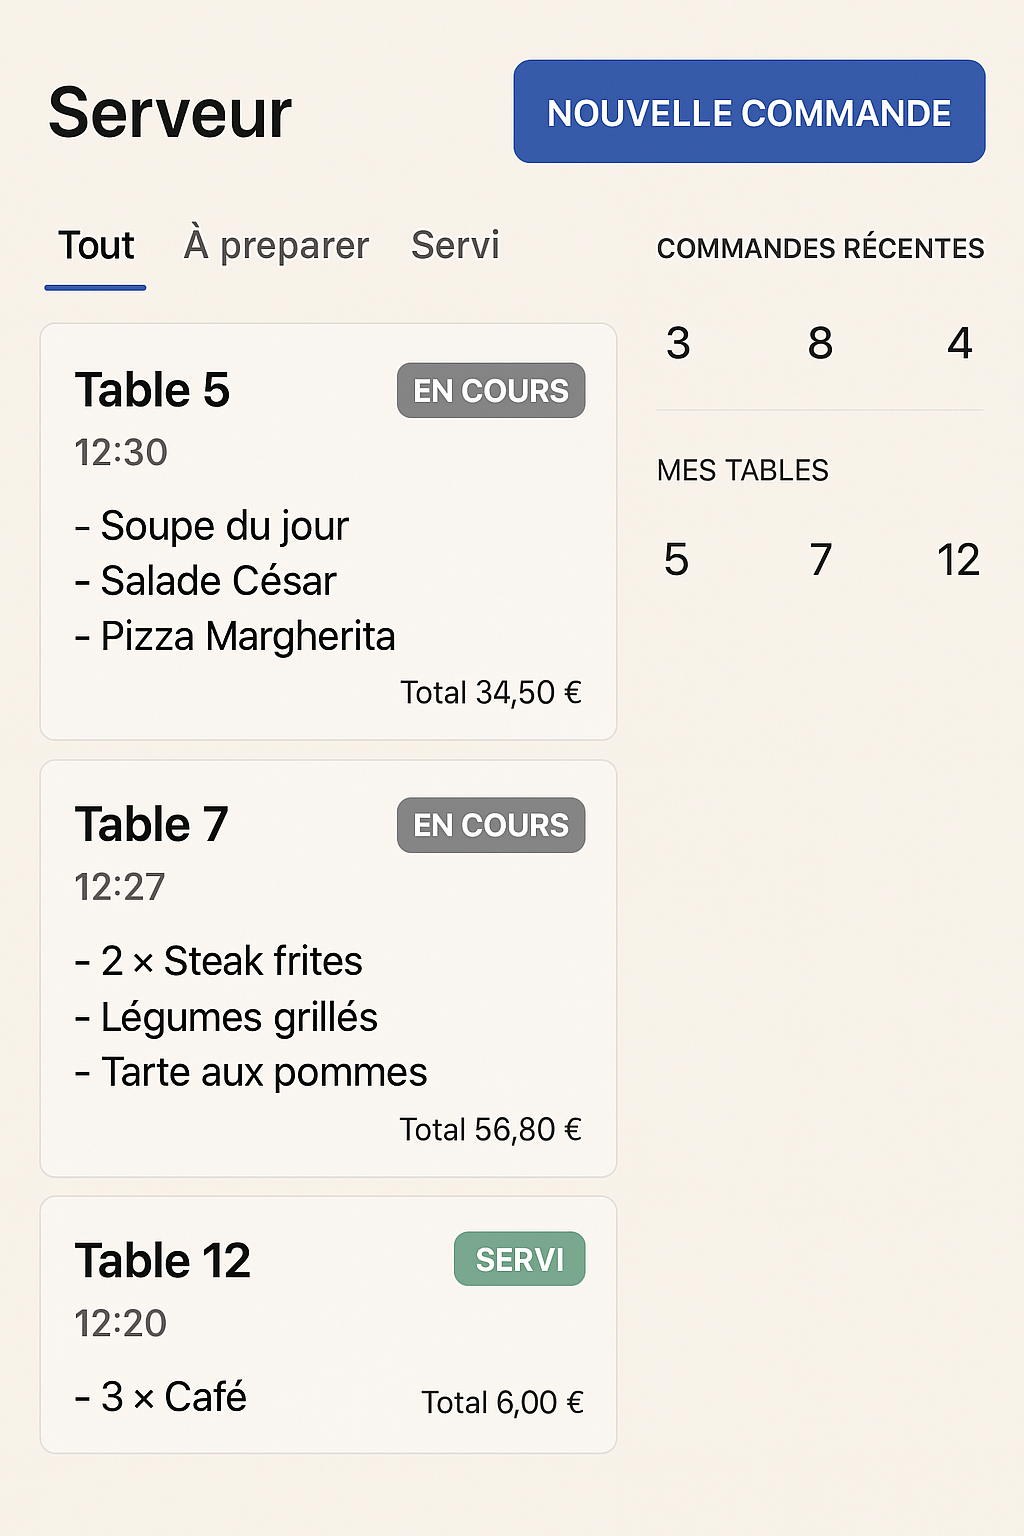Click the Total 56,80 € amount
The width and height of the screenshot is (1024, 1536).
coord(490,1130)
